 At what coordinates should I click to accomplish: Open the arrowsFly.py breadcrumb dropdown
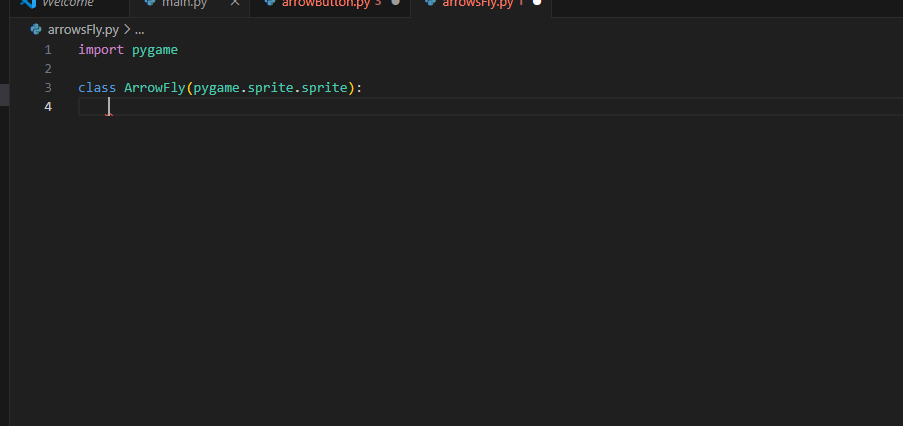coord(83,30)
